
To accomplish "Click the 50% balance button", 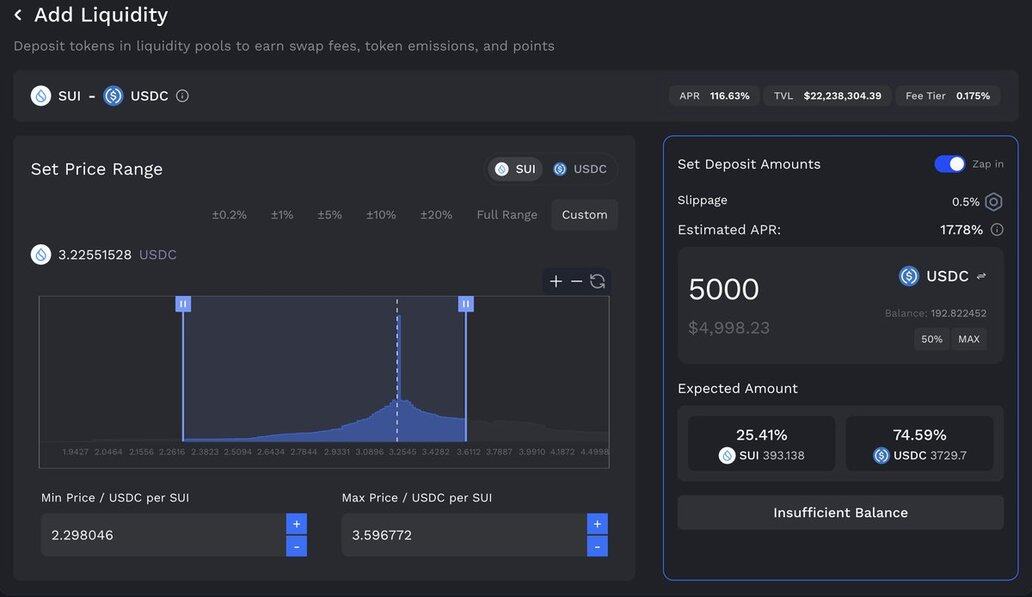I will click(x=931, y=339).
